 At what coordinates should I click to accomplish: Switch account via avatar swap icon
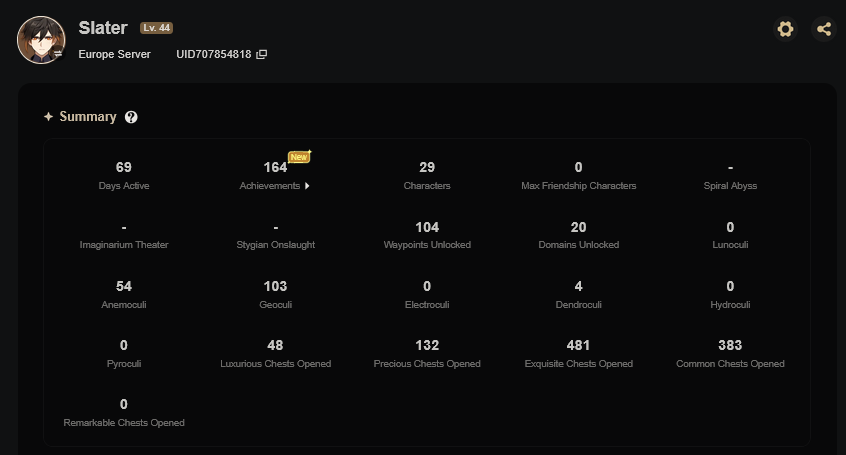58,53
